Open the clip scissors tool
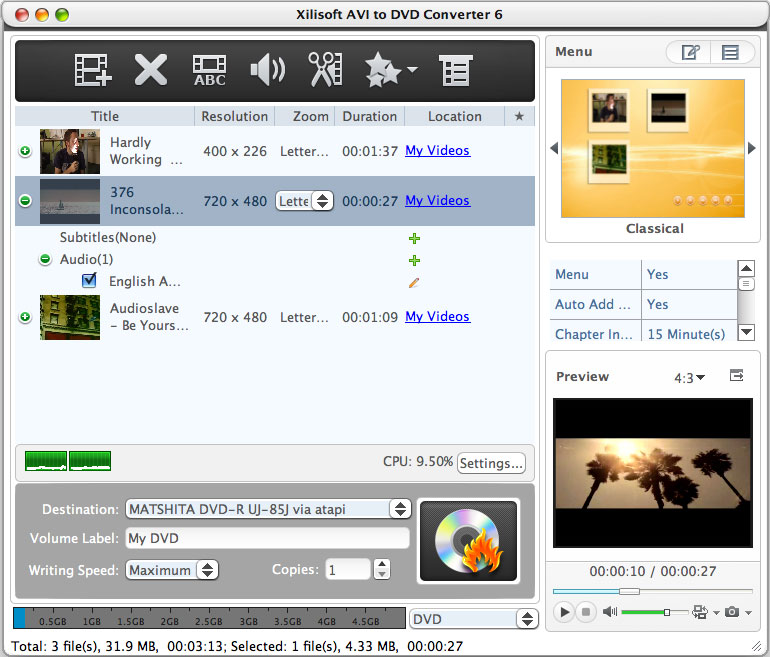 click(x=325, y=70)
